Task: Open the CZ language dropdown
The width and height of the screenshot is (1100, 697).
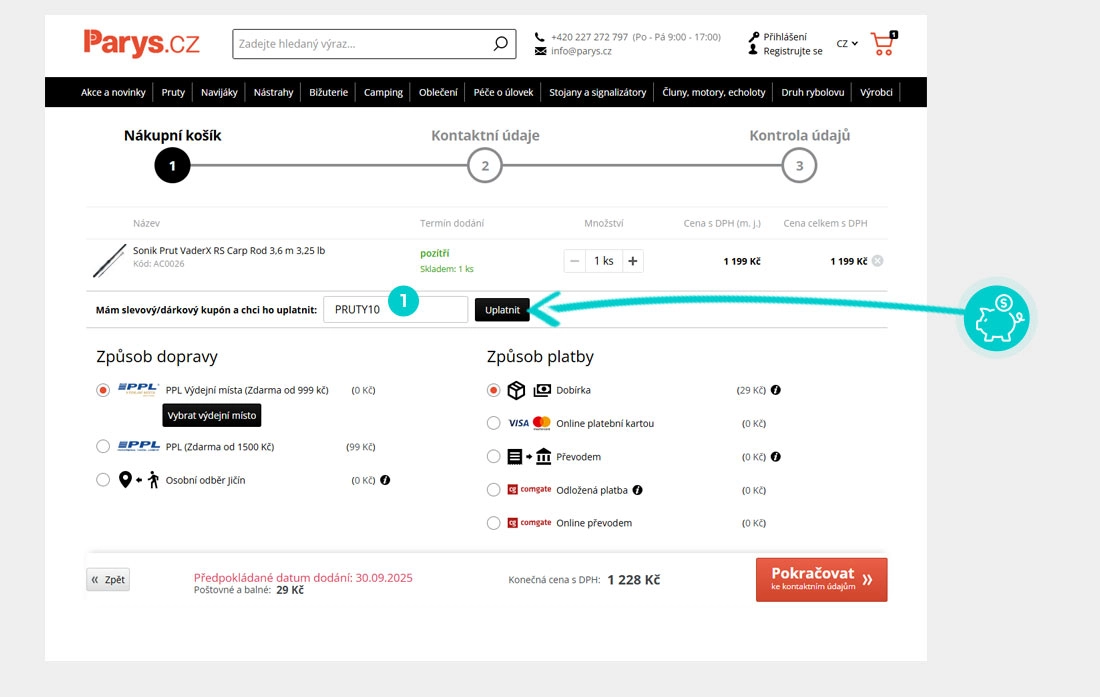Action: [x=847, y=44]
